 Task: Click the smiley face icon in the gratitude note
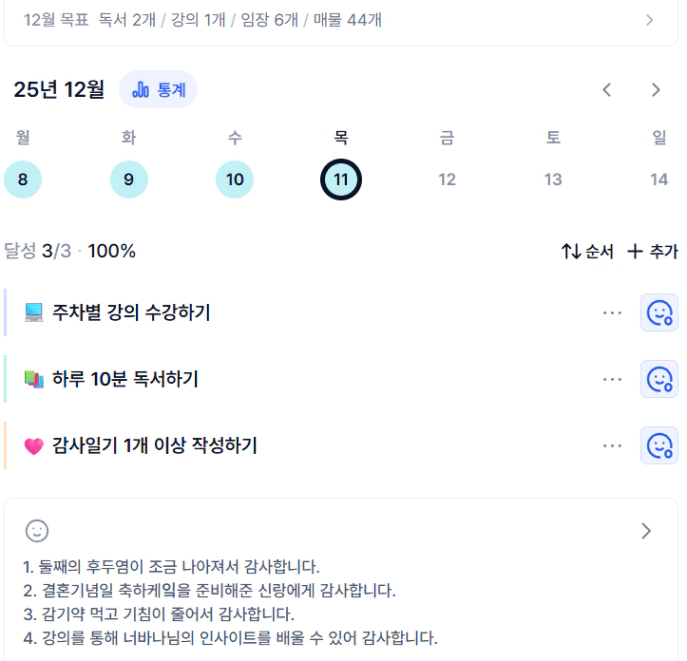37,531
